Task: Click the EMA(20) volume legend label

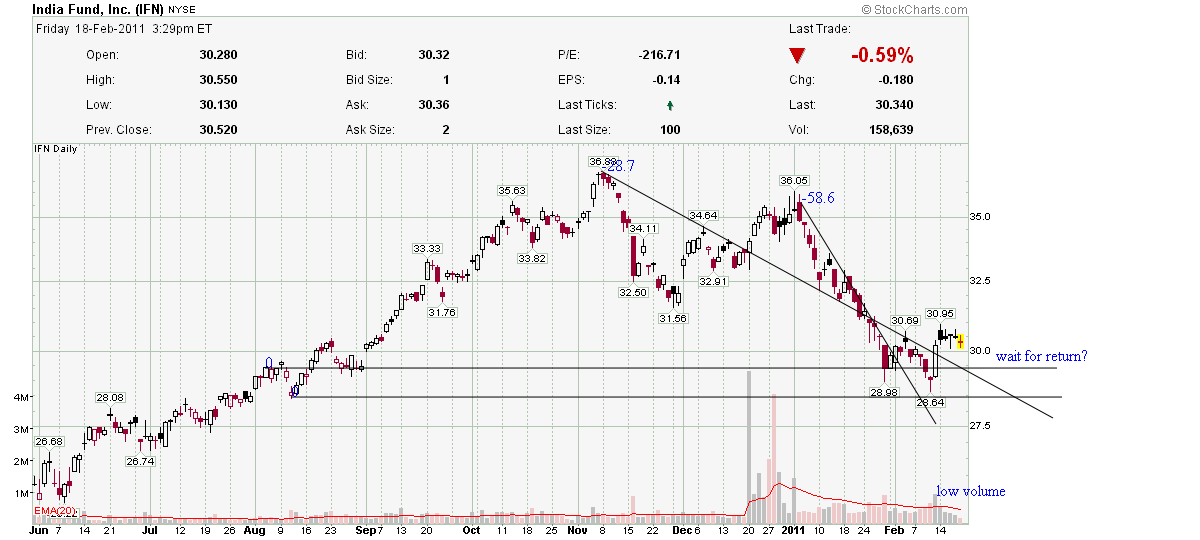Action: (x=55, y=511)
